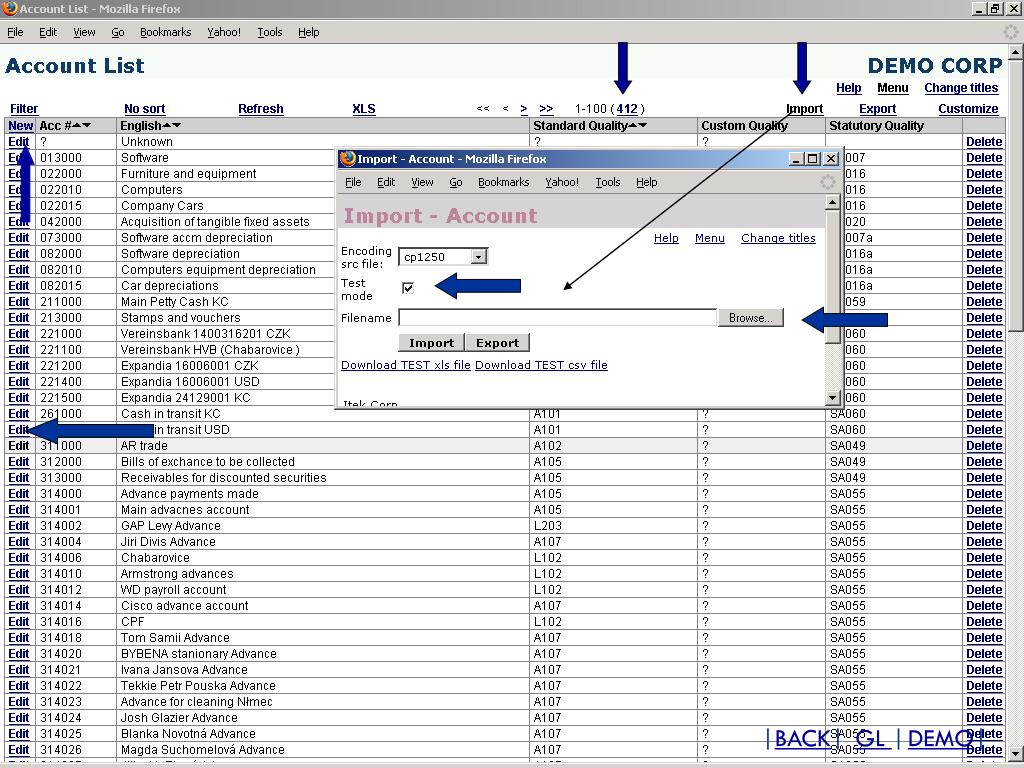This screenshot has height=768, width=1024.
Task: Open View menu in Account List window
Action: click(x=84, y=32)
